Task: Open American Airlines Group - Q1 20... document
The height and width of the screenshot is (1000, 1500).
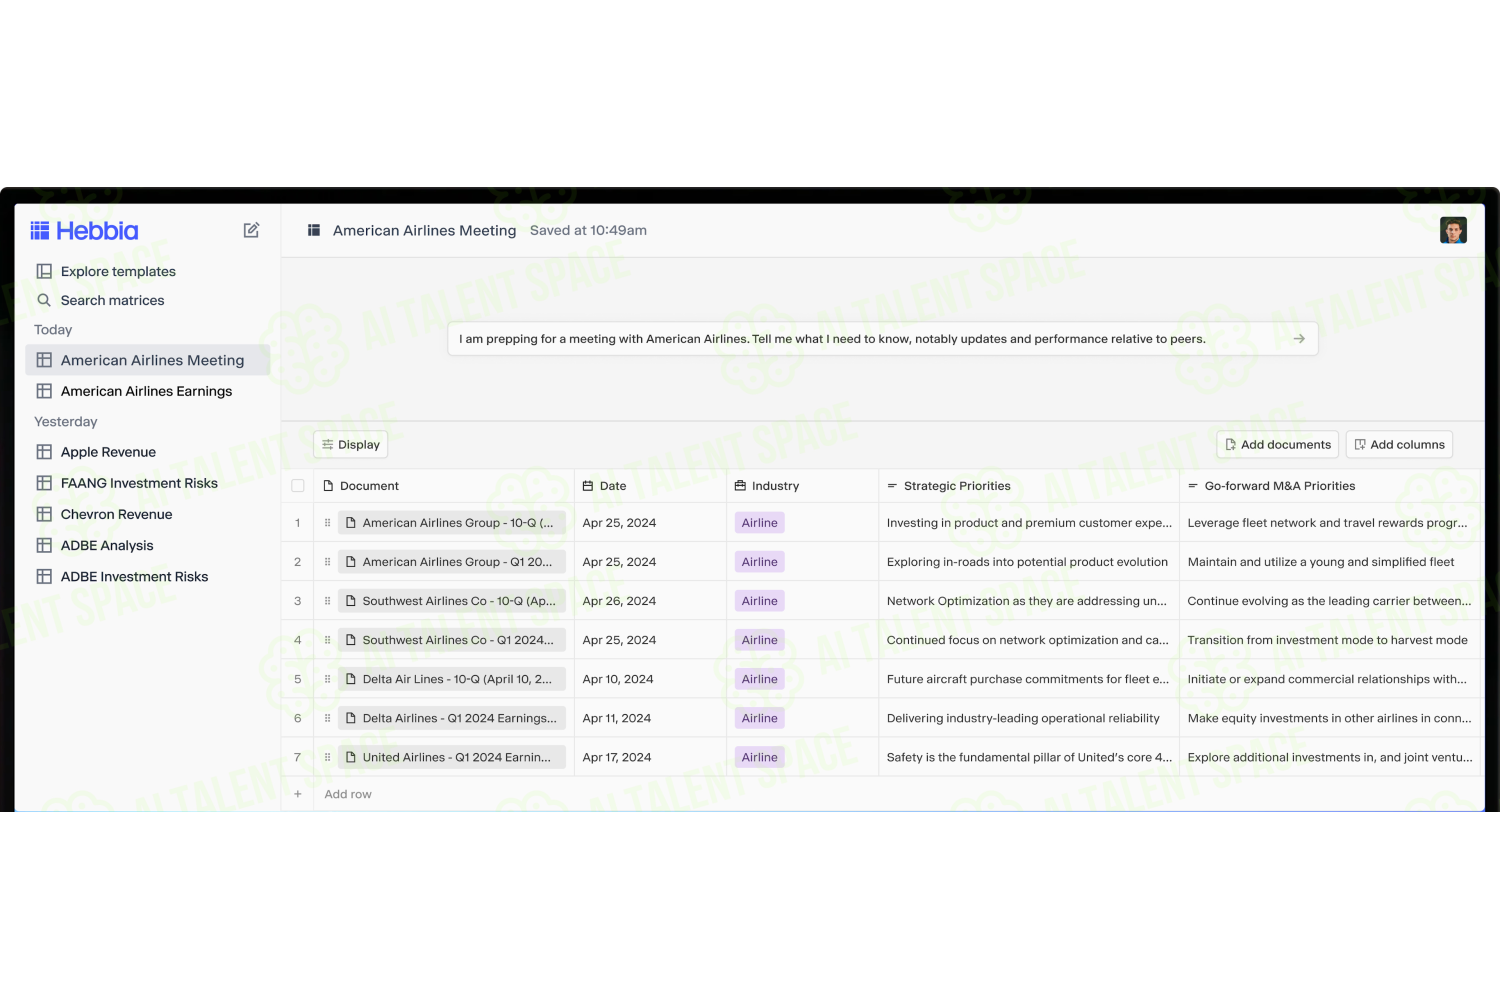Action: point(452,562)
